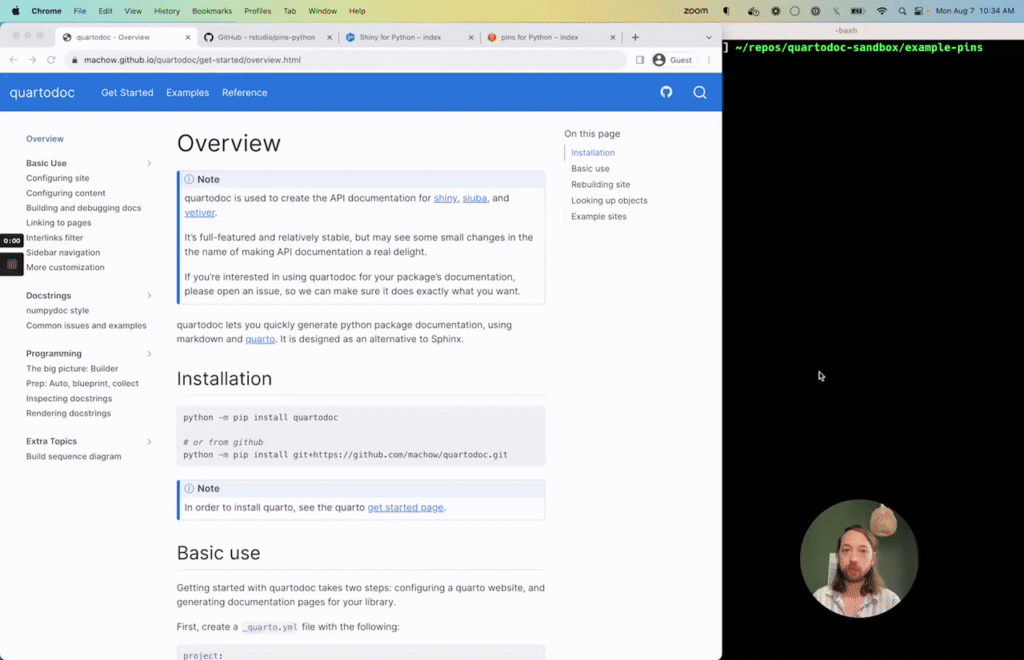This screenshot has width=1024, height=660.
Task: Check the battery status icon in the menu bar
Action: pos(857,11)
